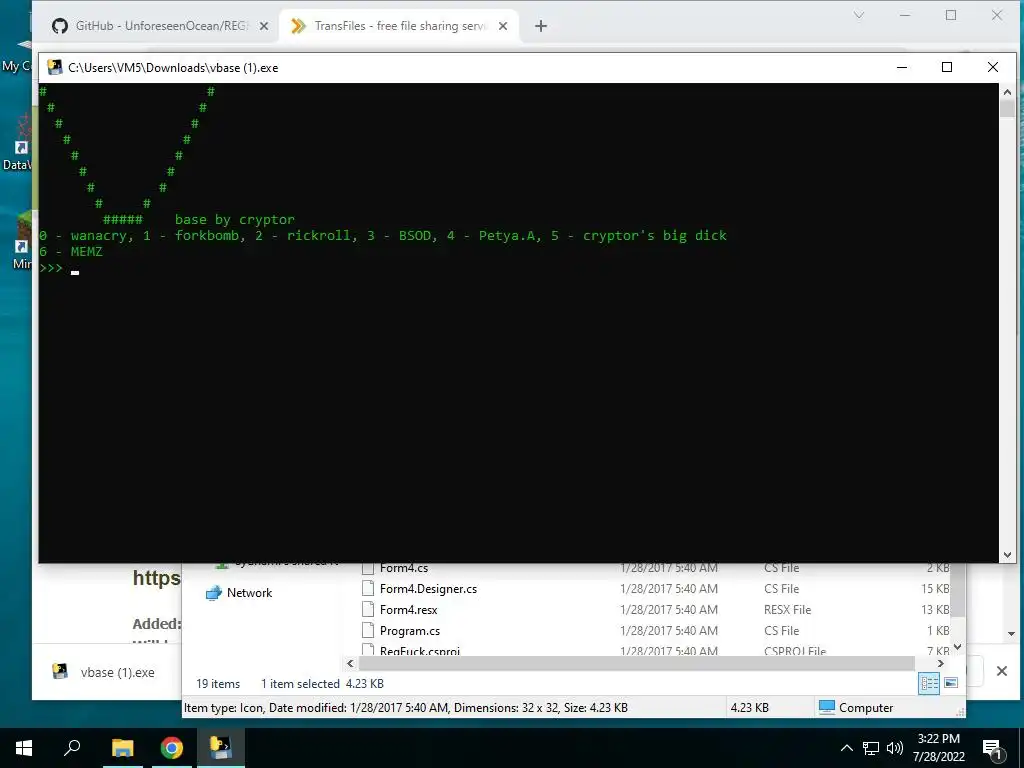1024x768 pixels.
Task: Click the Form4.Designer.cs file icon
Action: (x=368, y=589)
